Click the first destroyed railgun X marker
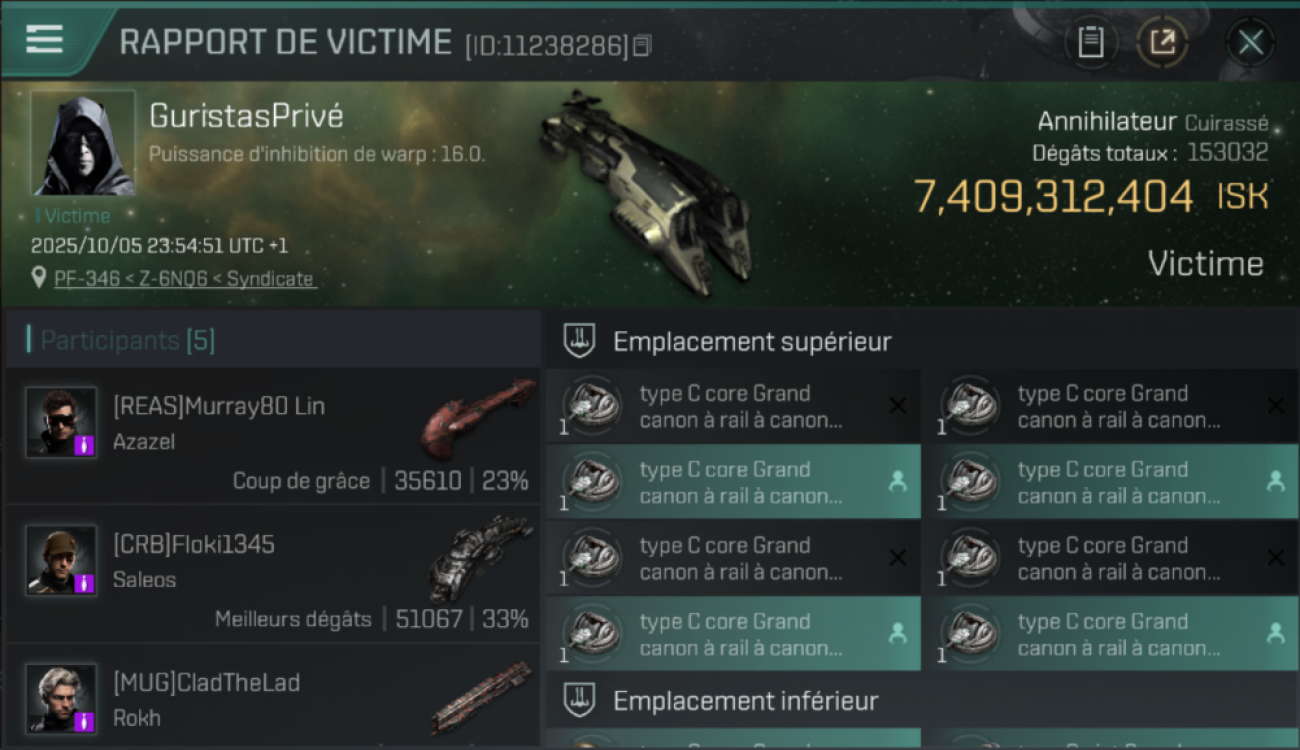Image resolution: width=1300 pixels, height=750 pixels. pyautogui.click(x=897, y=405)
